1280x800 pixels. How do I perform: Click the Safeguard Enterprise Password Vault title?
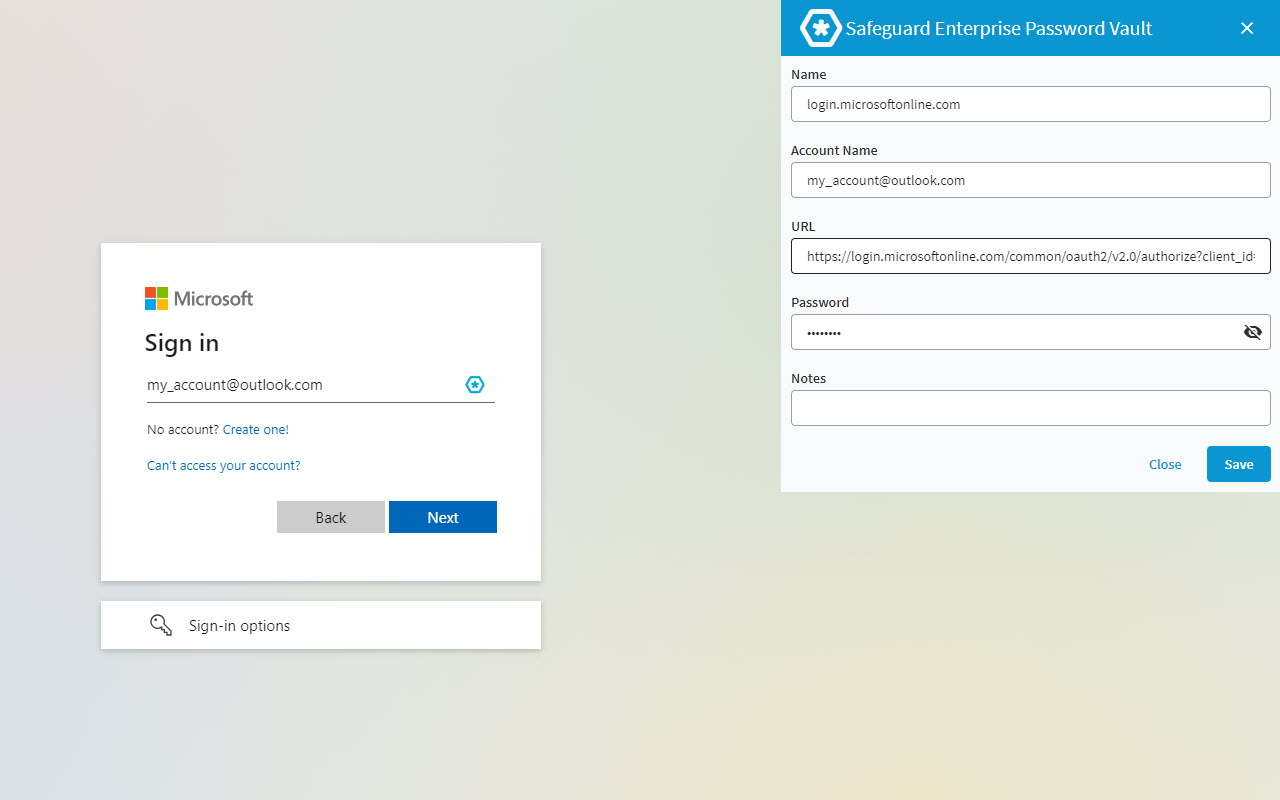pyautogui.click(x=999, y=28)
